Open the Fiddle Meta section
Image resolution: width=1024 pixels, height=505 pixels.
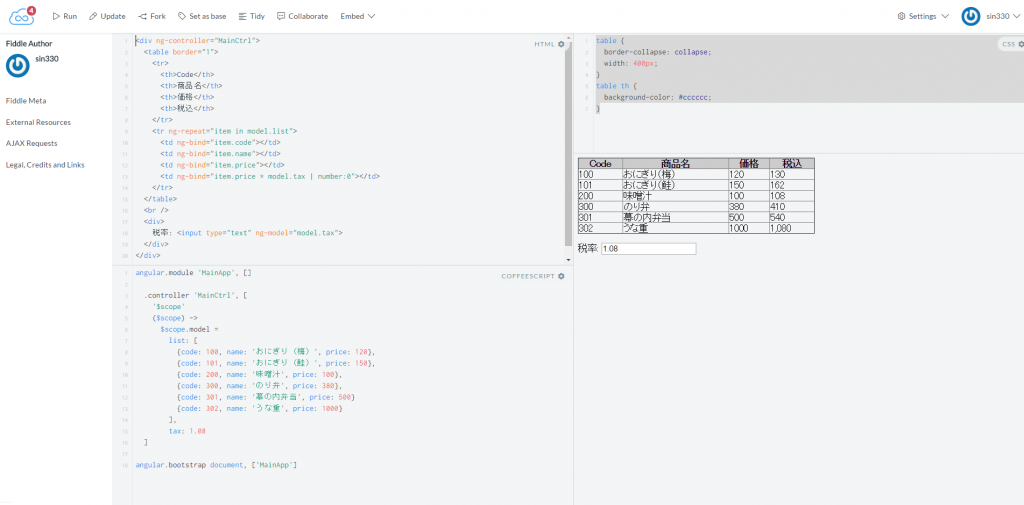pos(26,101)
